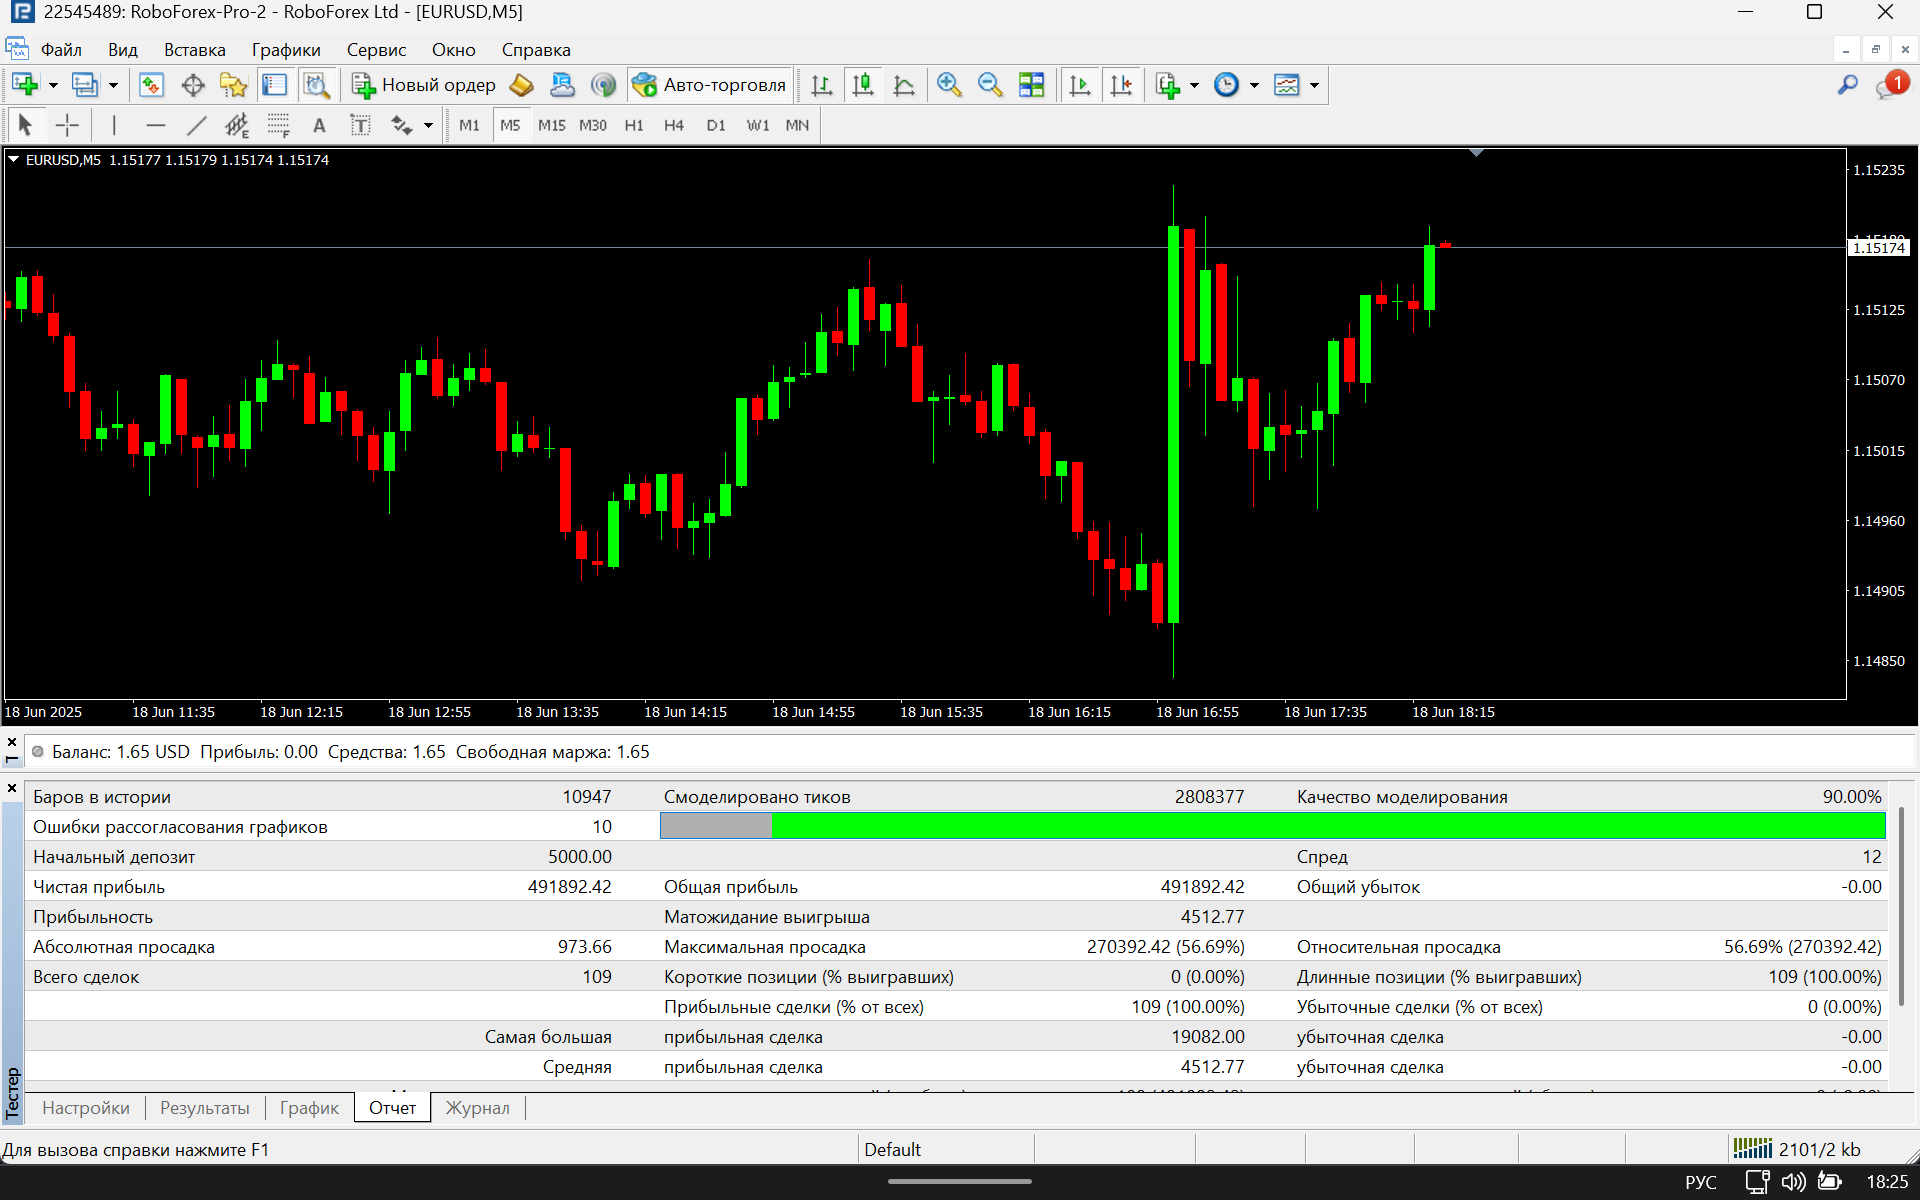Image resolution: width=1920 pixels, height=1200 pixels.
Task: Toggle the Авто-торговля button
Action: (x=710, y=85)
